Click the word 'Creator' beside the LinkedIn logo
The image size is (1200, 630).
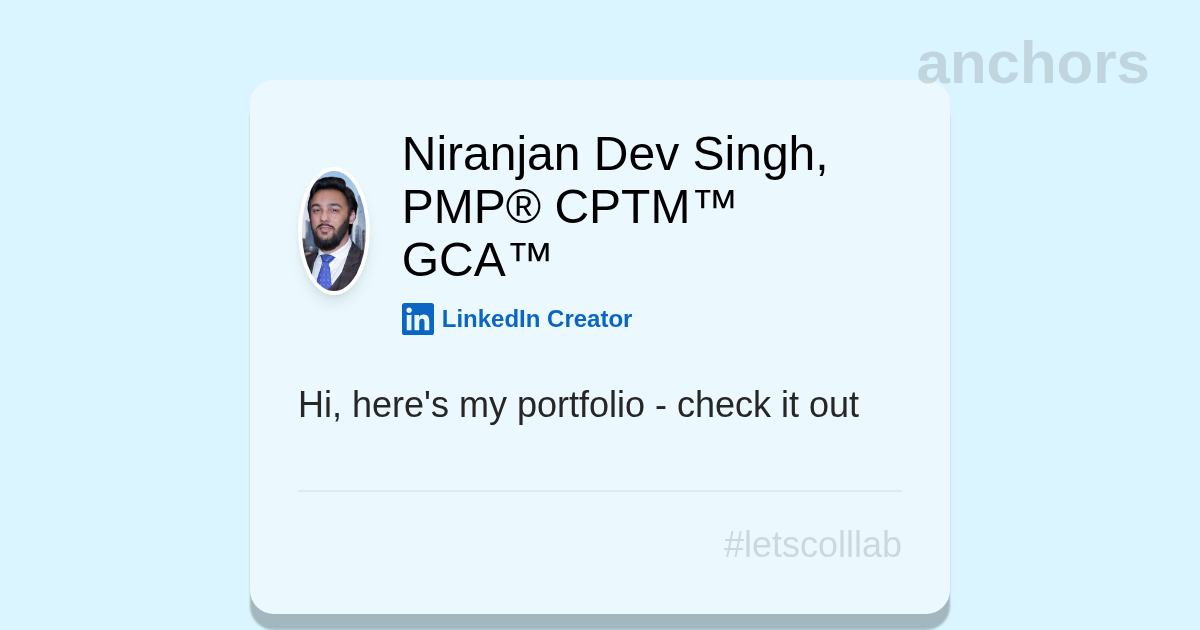(589, 319)
